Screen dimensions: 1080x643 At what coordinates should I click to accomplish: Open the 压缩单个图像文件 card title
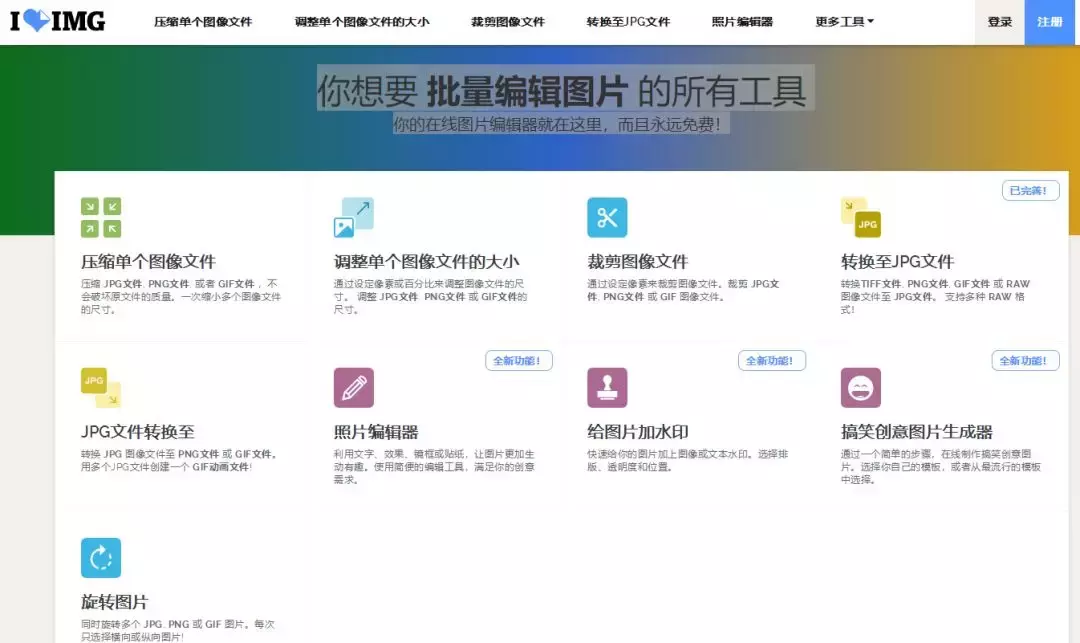tap(148, 262)
